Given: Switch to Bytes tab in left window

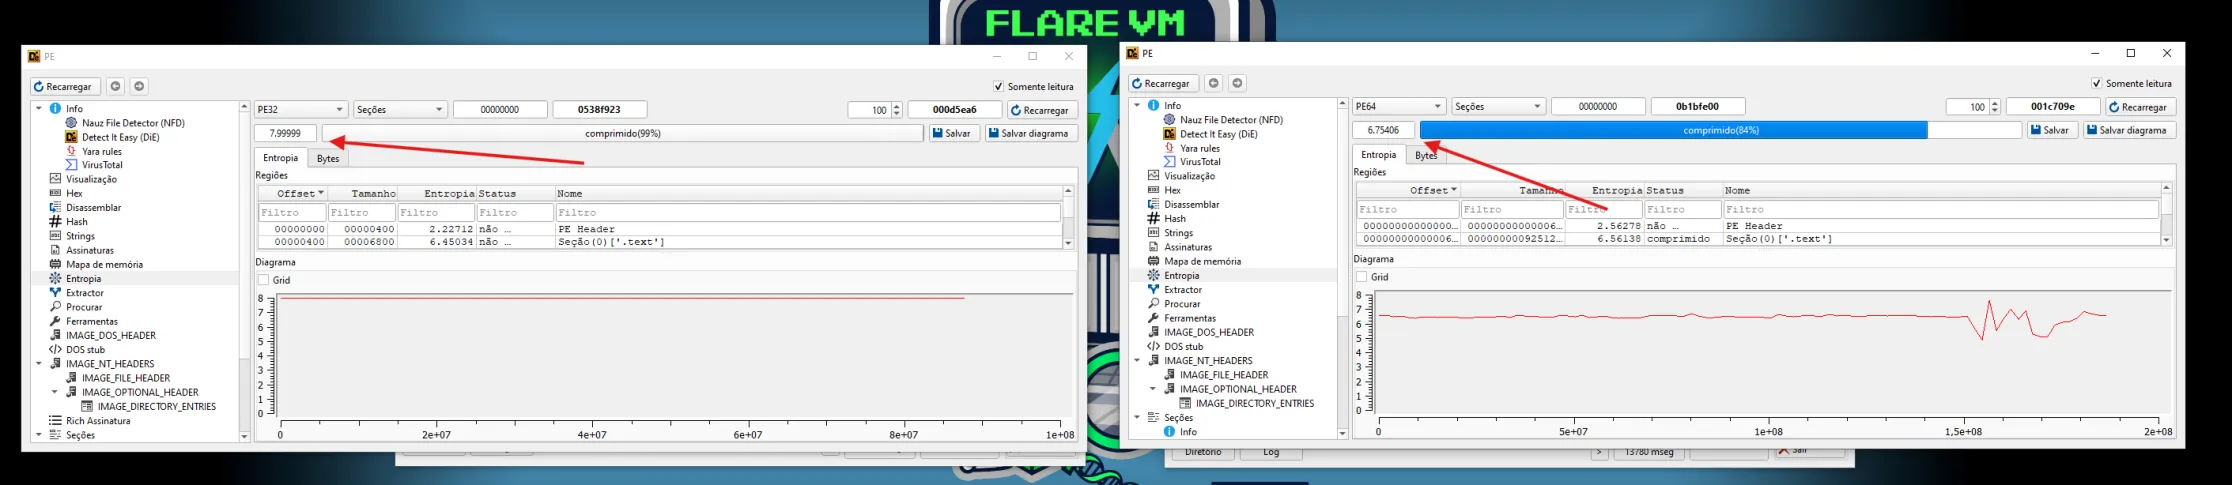Looking at the screenshot, I should (x=328, y=158).
